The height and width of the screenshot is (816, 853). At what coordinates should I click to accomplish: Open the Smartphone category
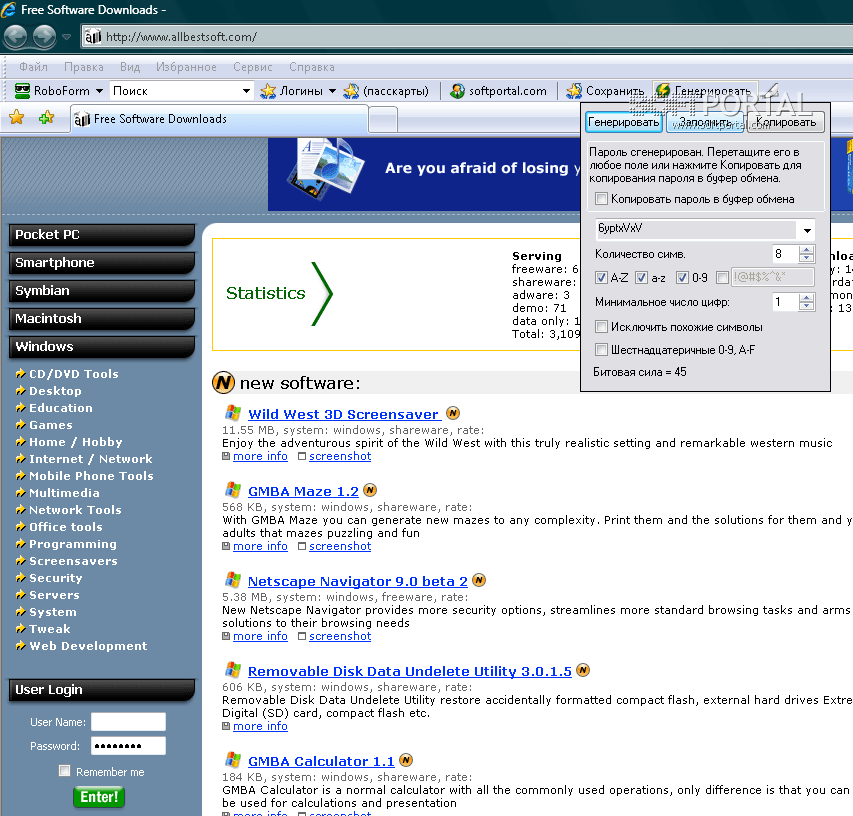[102, 263]
